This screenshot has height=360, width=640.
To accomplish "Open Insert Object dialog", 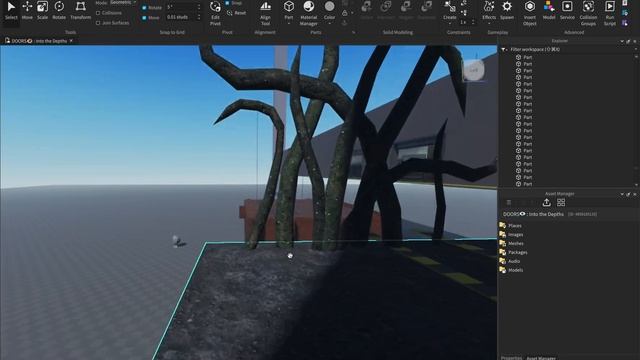I will pyautogui.click(x=530, y=13).
